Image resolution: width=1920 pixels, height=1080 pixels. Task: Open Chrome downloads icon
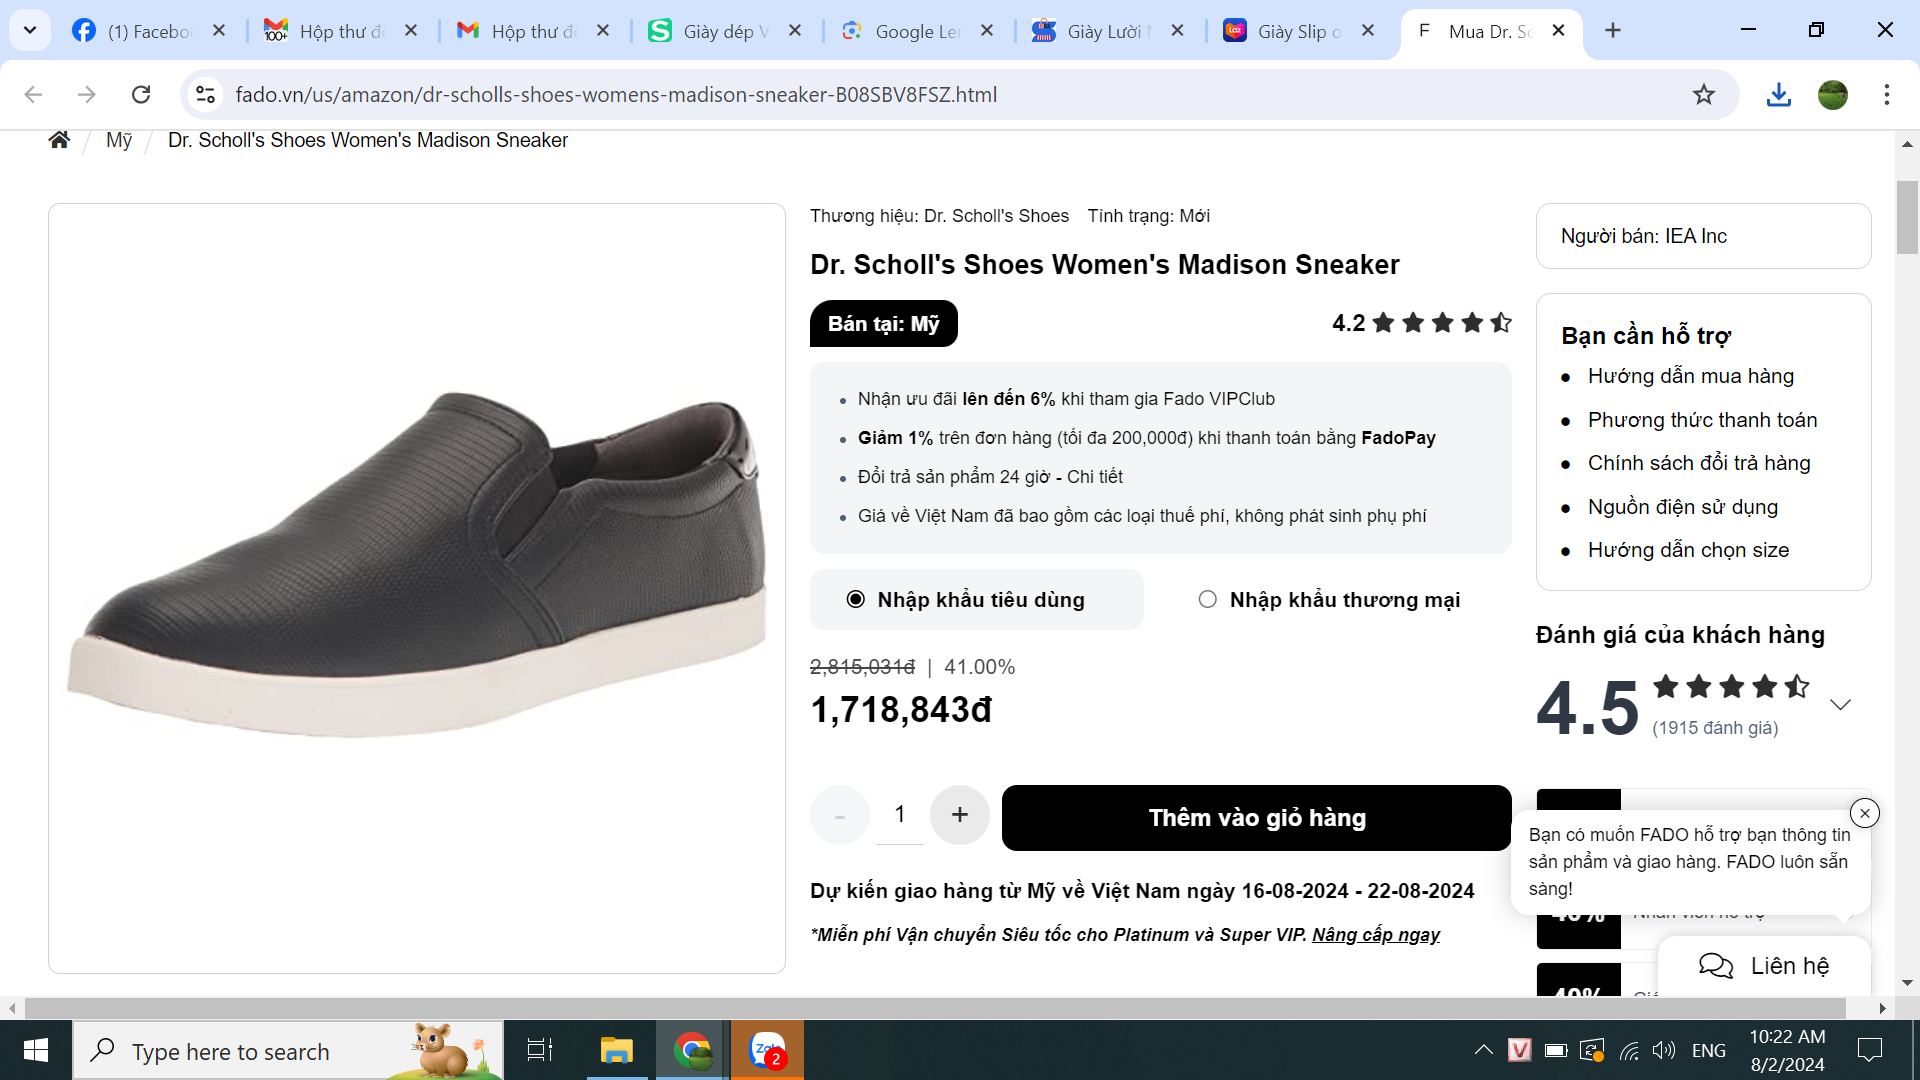(1778, 95)
